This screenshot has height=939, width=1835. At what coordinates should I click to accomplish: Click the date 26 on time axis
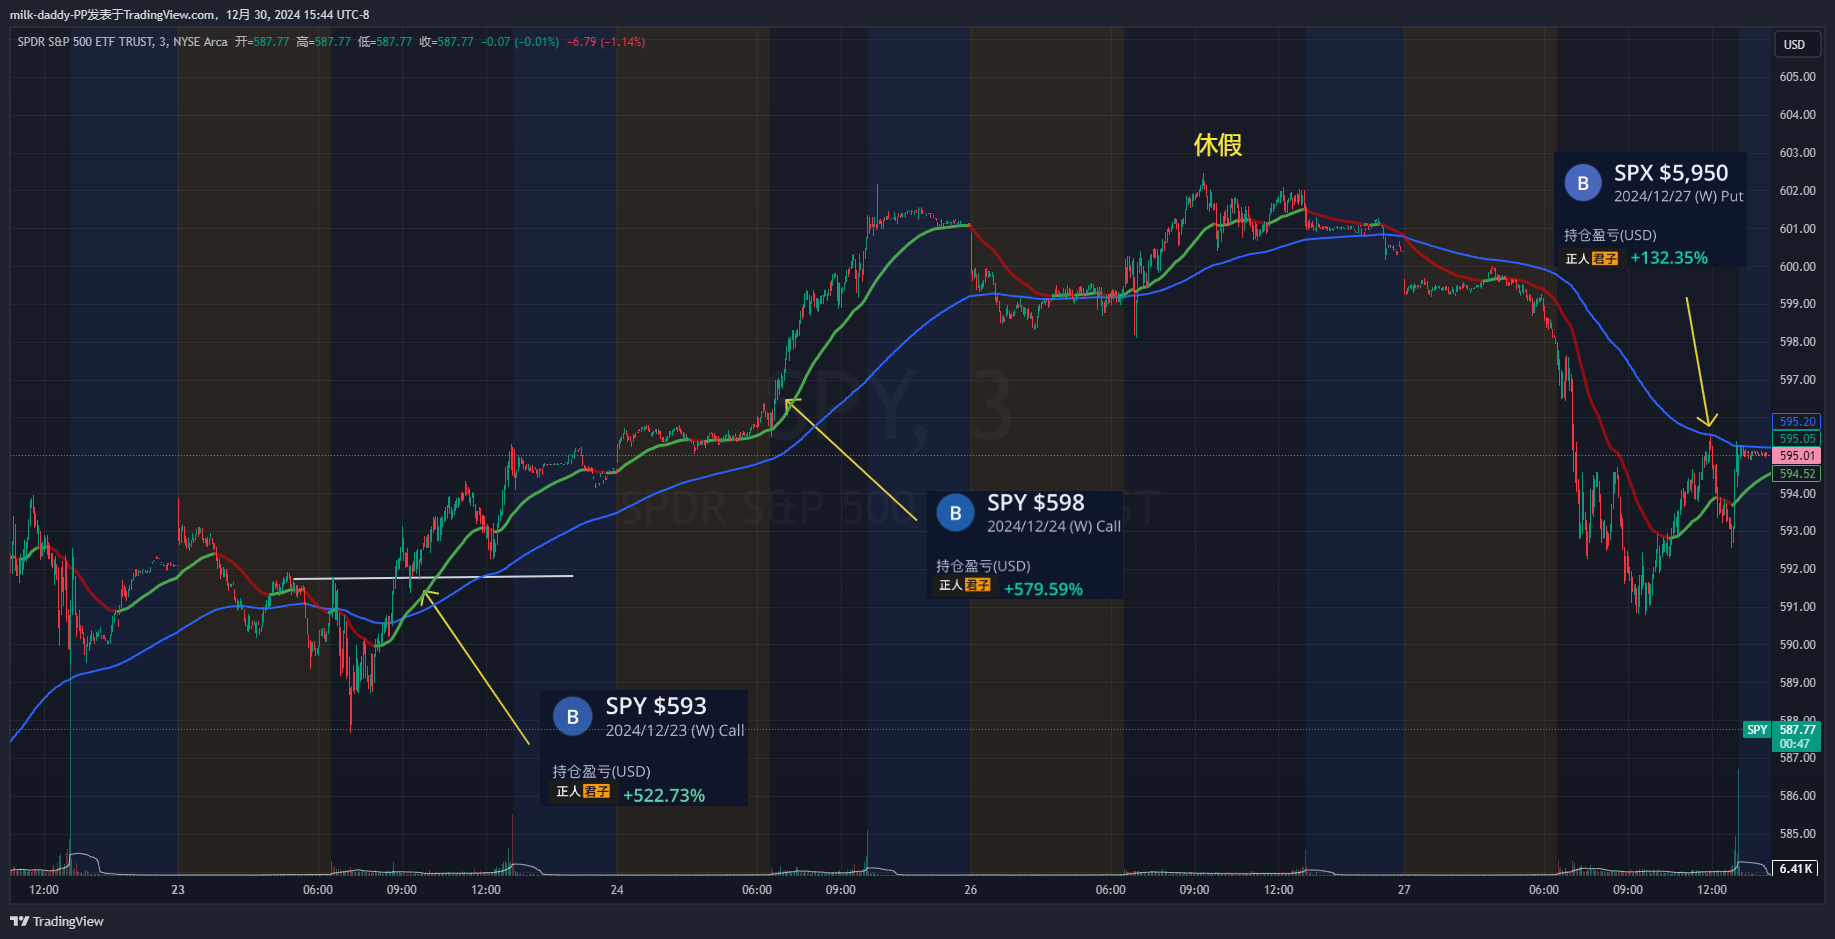point(970,890)
